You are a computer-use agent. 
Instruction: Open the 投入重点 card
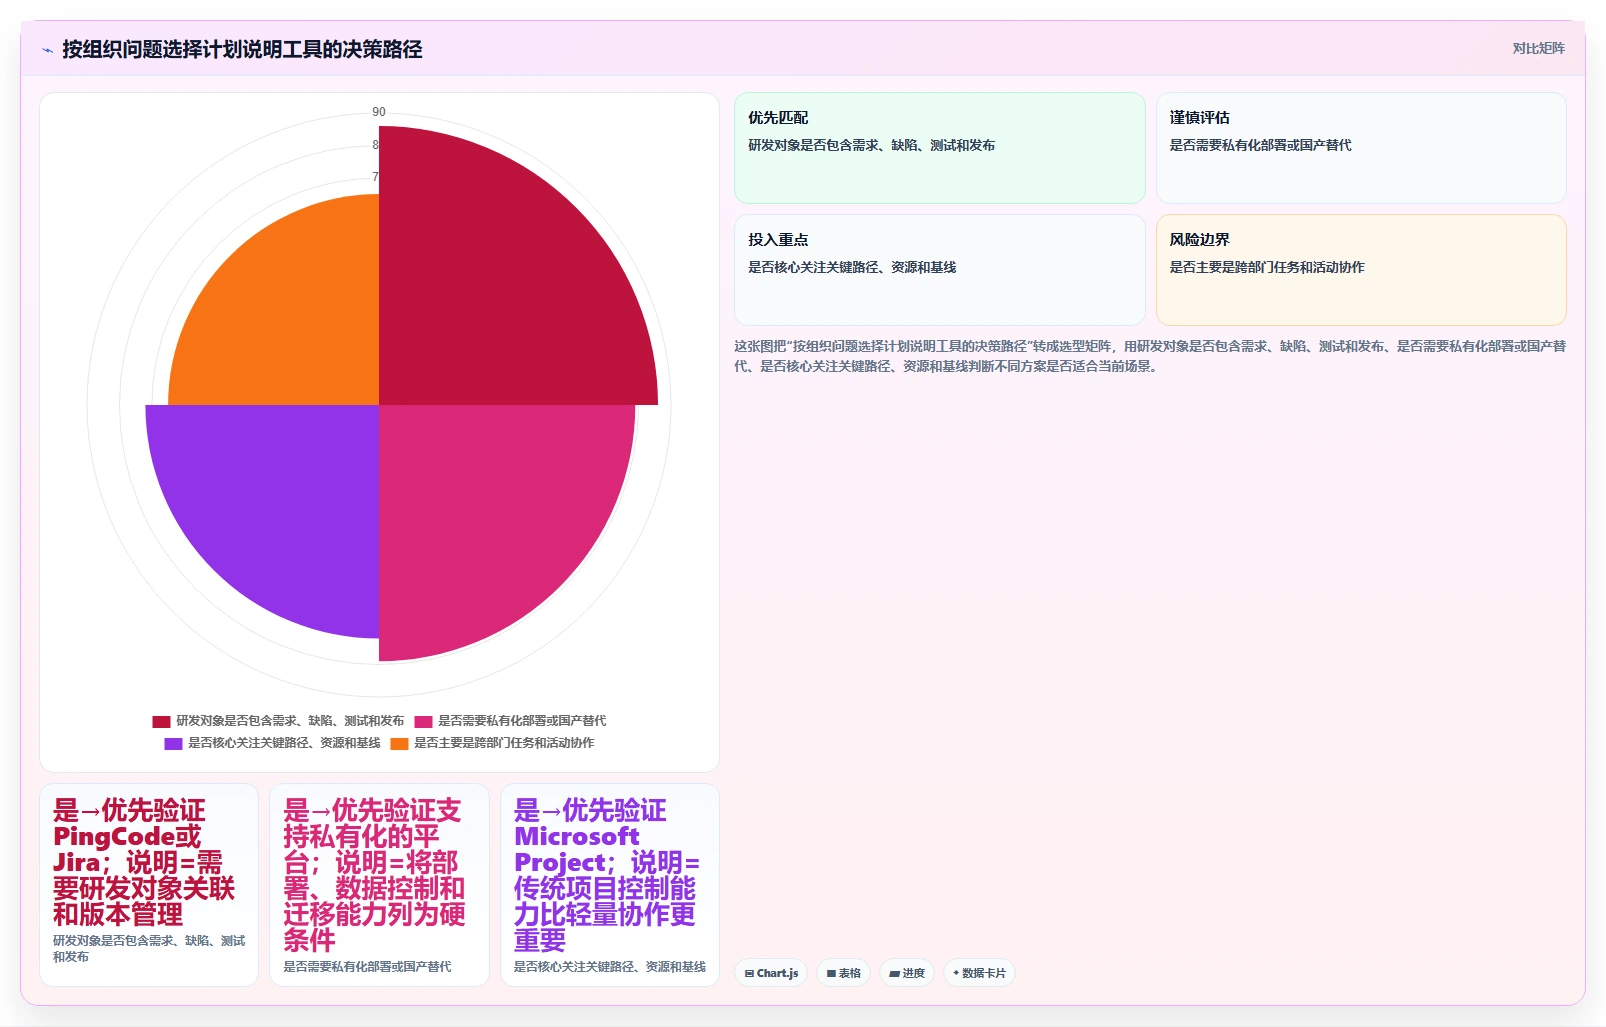tap(939, 270)
